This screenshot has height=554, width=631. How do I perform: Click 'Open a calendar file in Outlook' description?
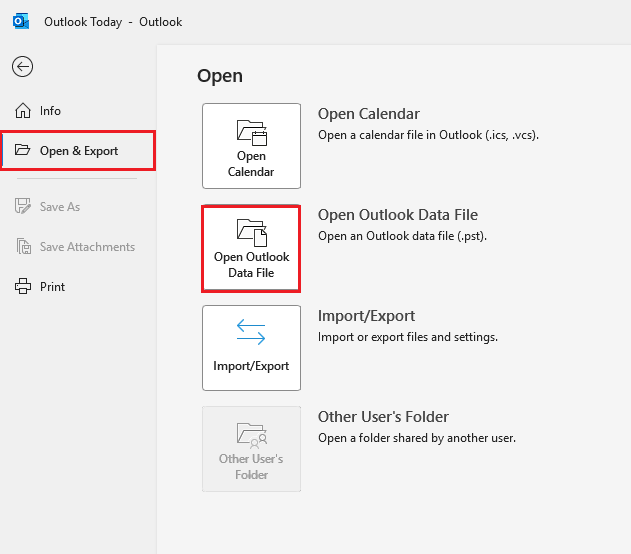[428, 135]
